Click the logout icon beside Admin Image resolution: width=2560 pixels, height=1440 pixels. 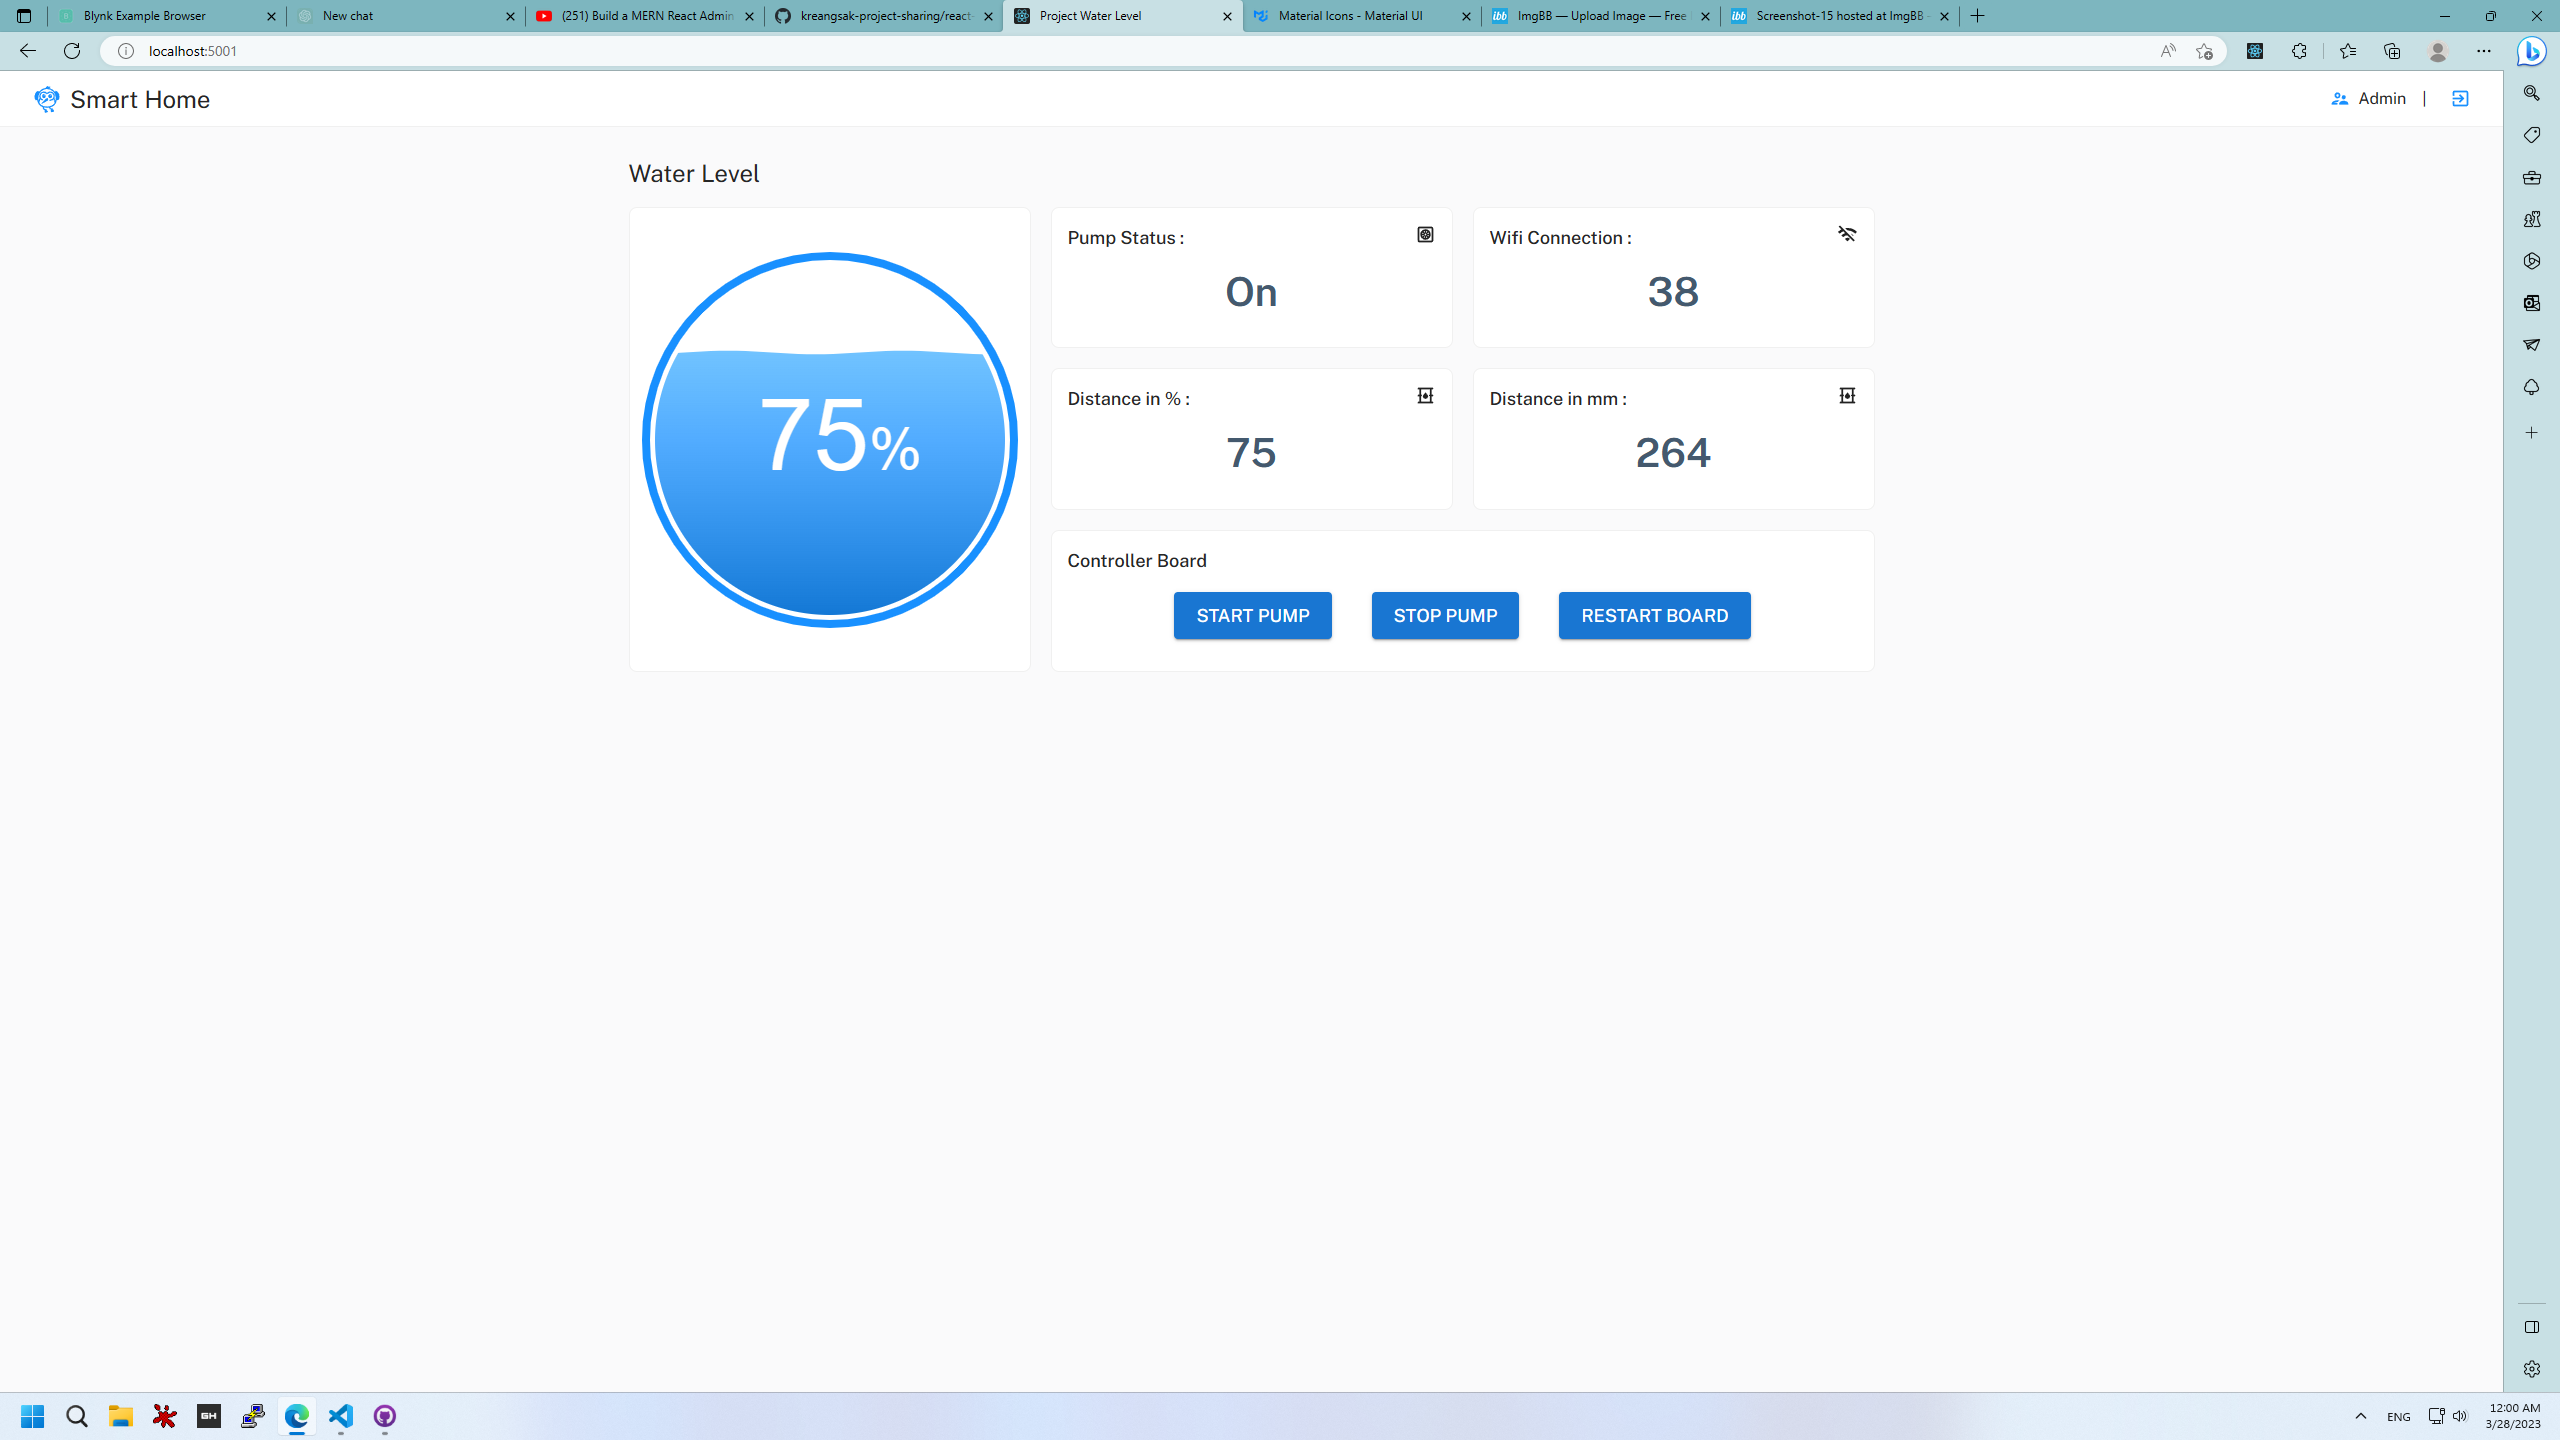click(2460, 98)
